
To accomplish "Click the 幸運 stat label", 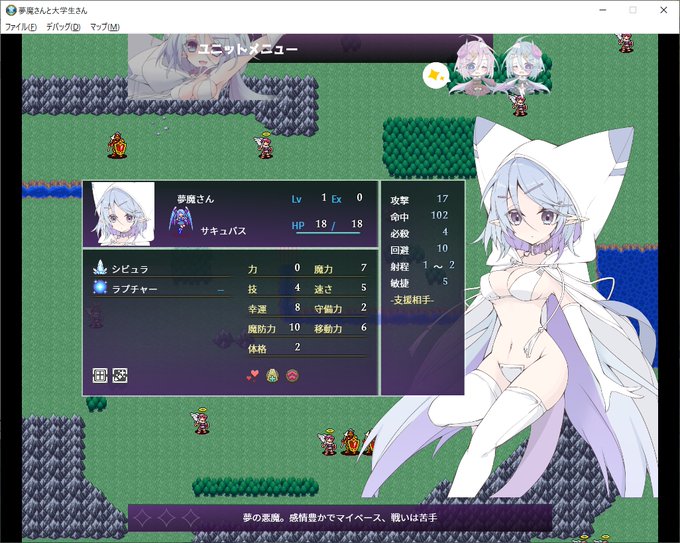I will (x=258, y=309).
